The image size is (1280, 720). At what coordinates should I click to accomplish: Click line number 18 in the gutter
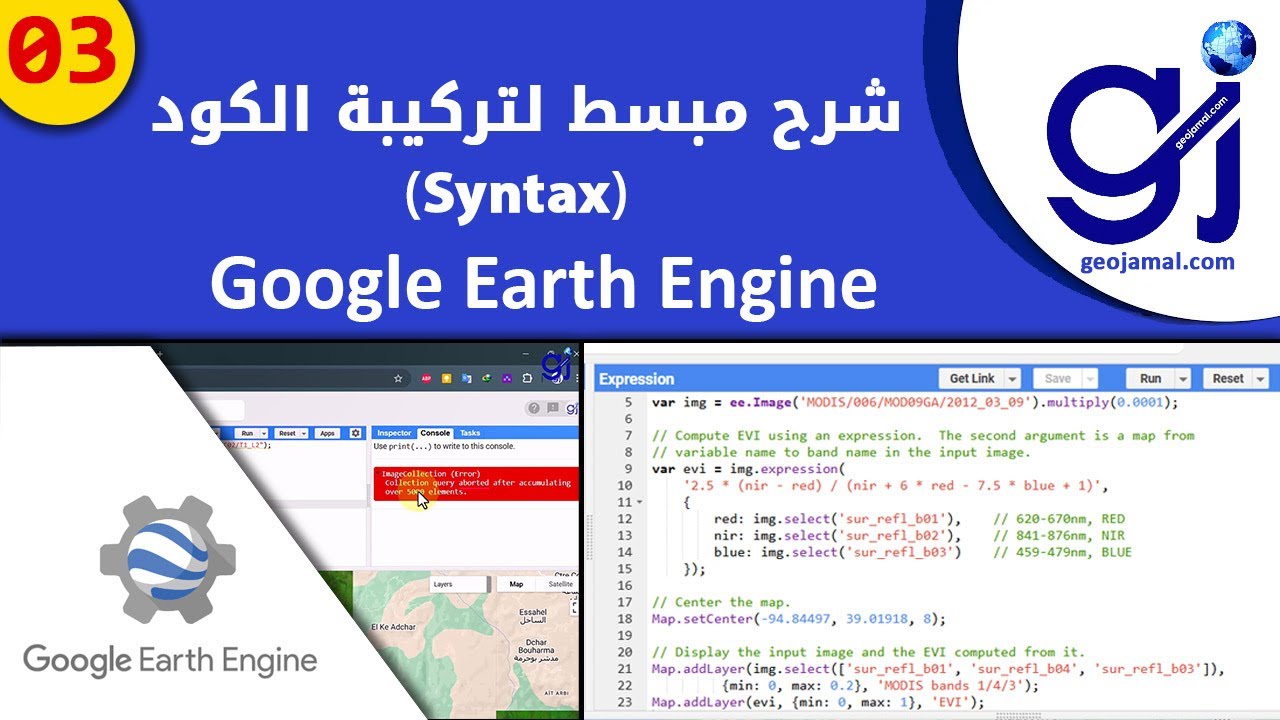[625, 619]
